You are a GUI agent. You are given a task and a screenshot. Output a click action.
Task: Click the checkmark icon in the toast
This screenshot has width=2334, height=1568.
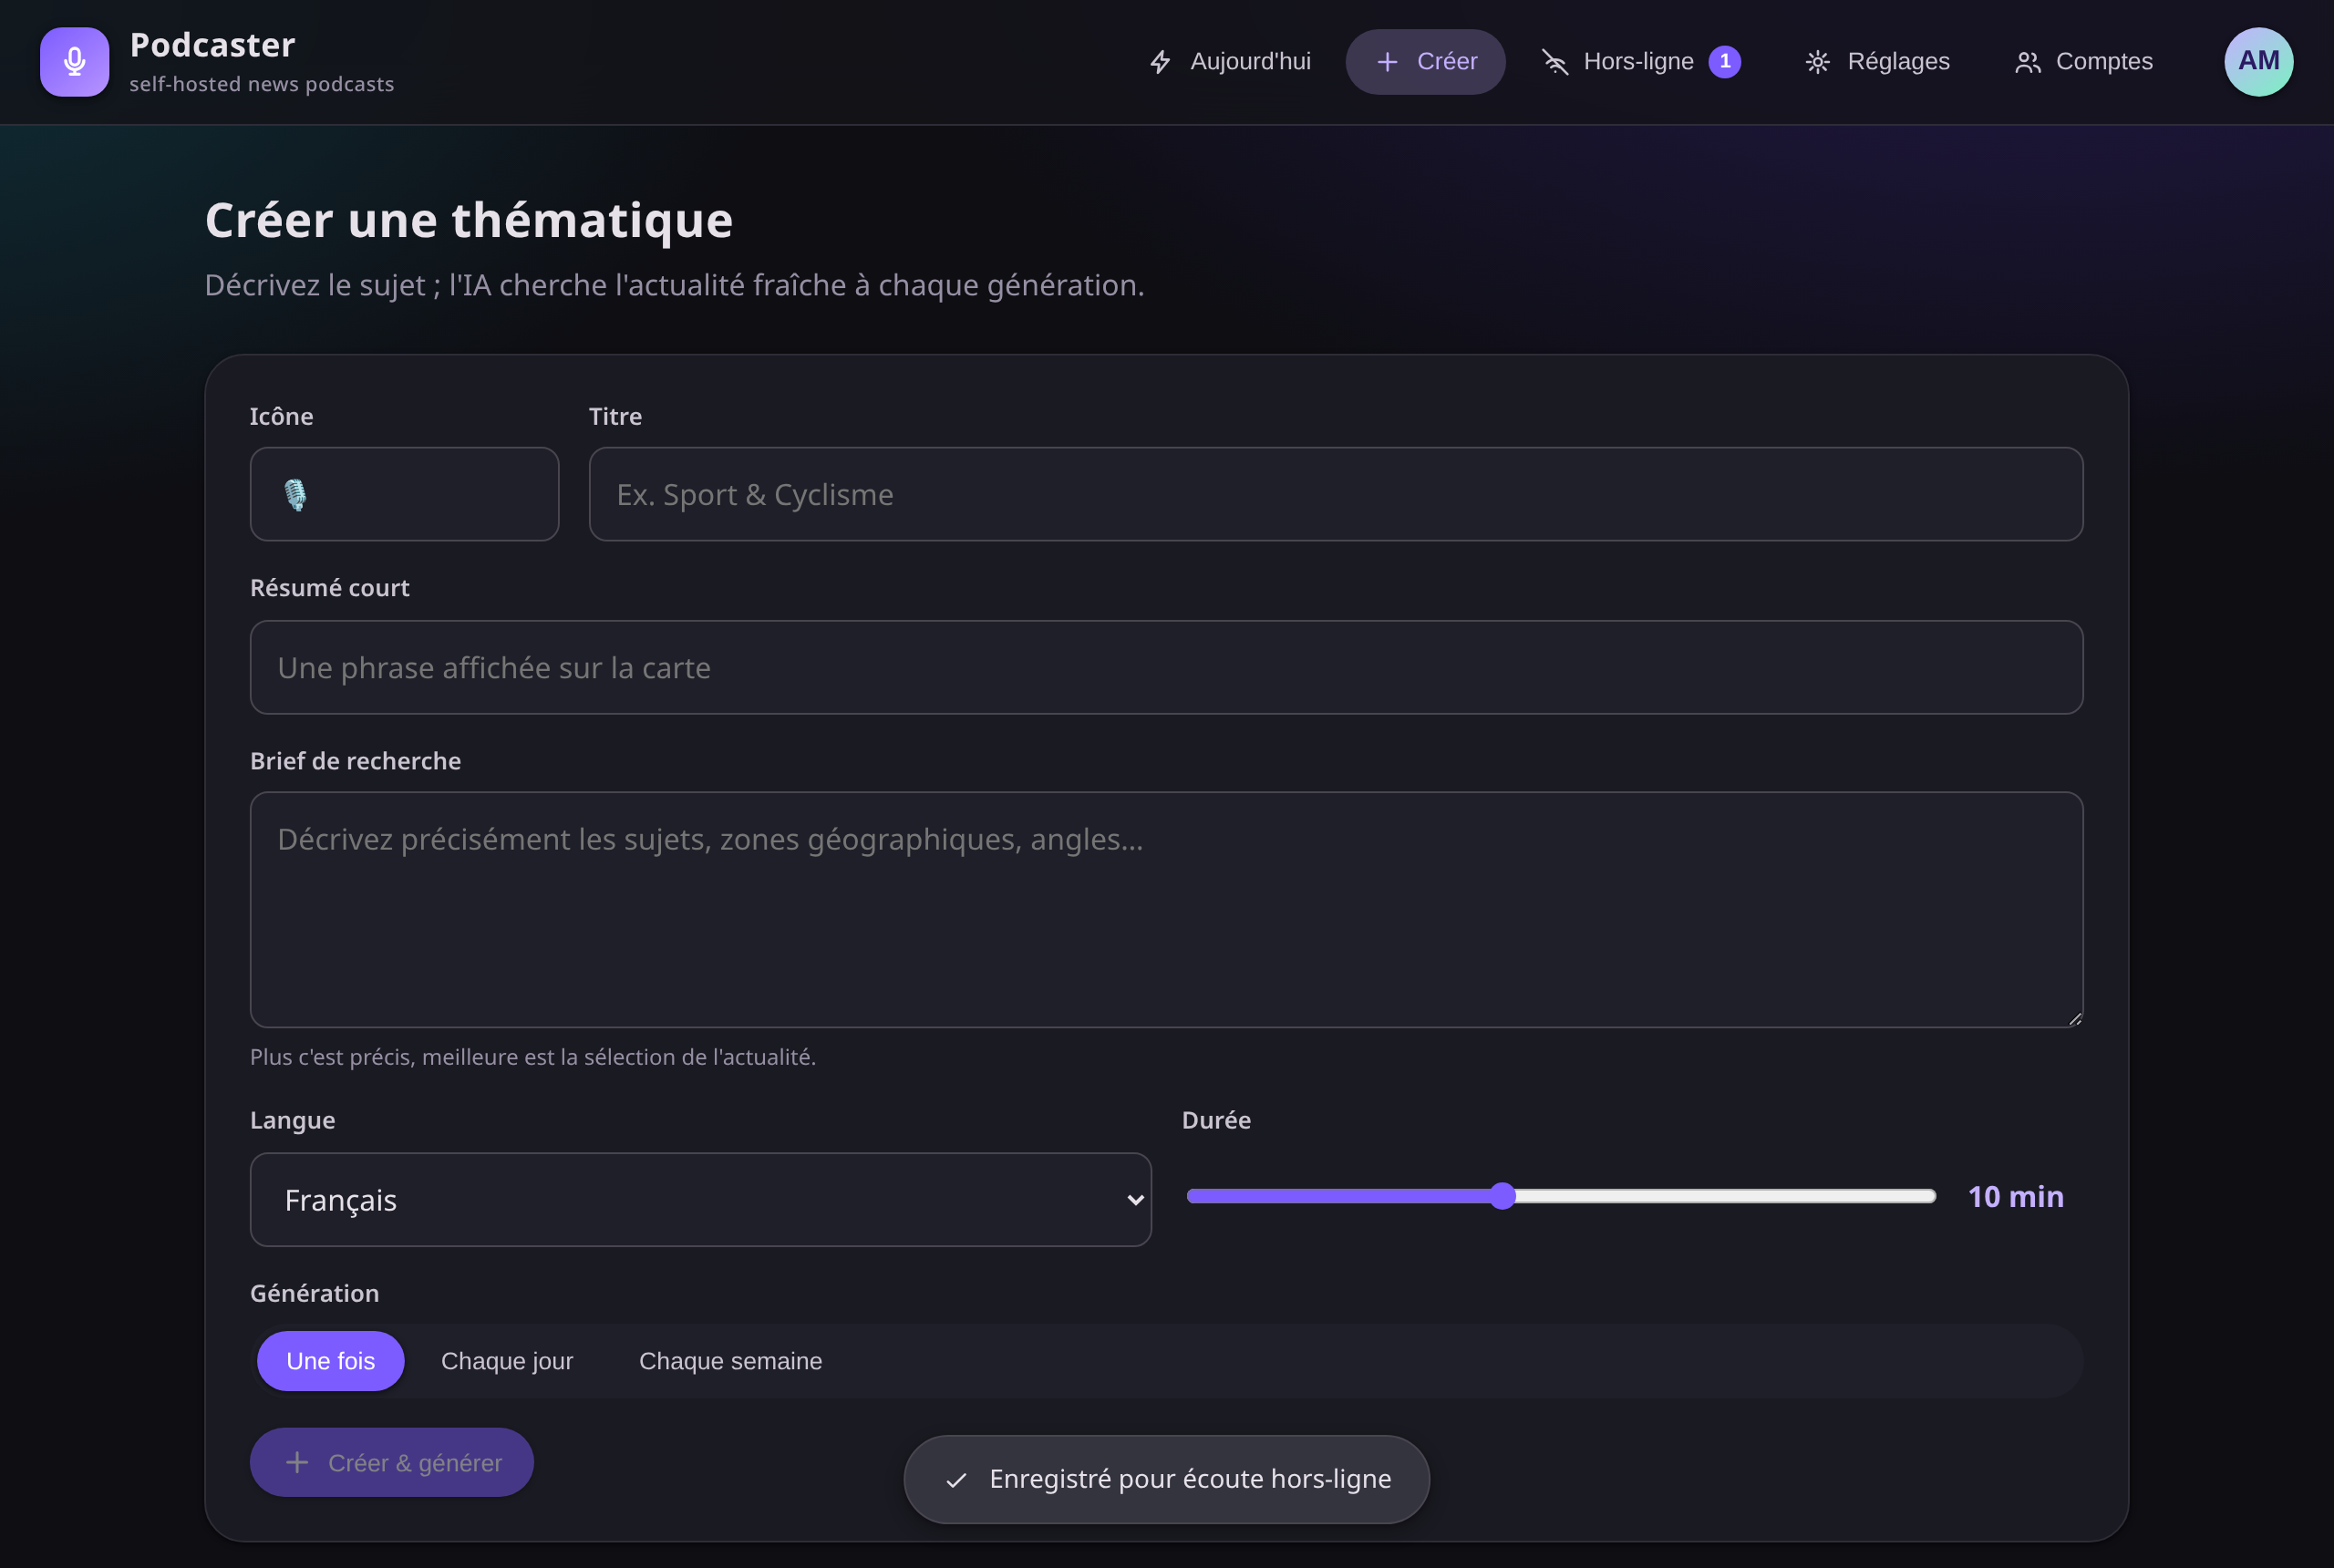point(956,1480)
